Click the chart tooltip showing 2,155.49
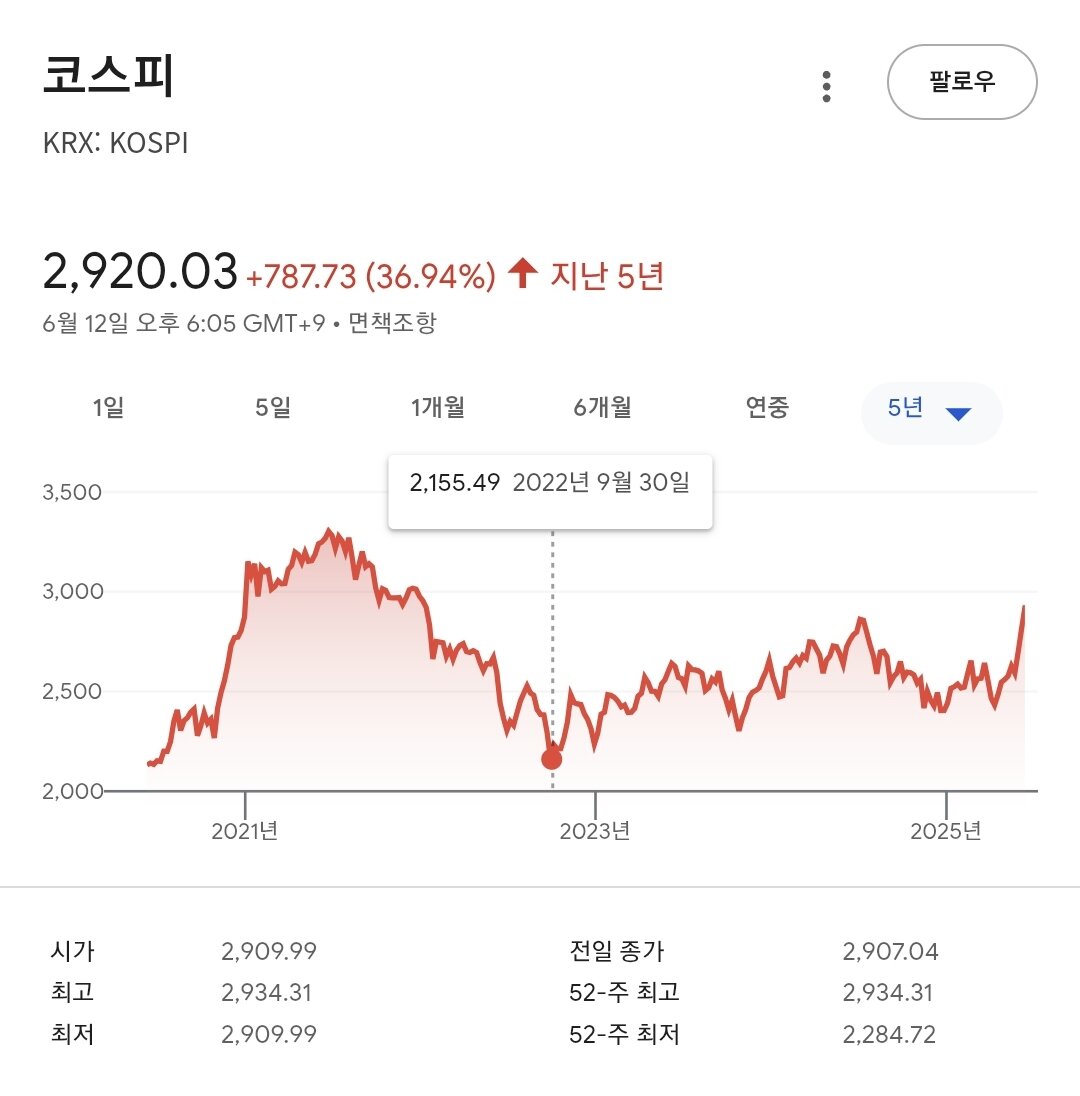This screenshot has height=1096, width=1080. (x=550, y=491)
